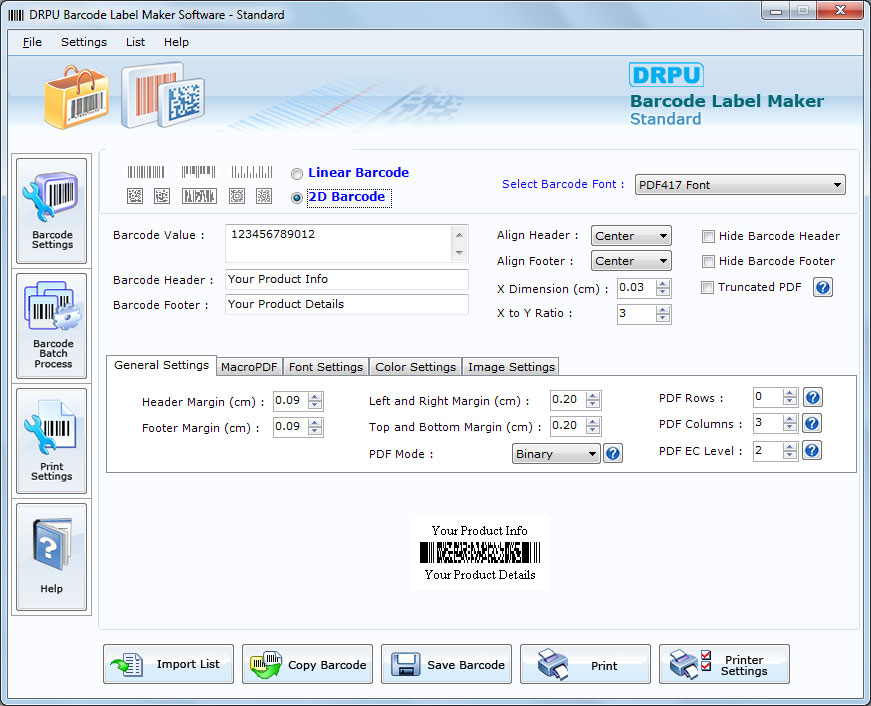Click the DRPU brand logo
Screen dimensions: 871x706
pos(666,74)
